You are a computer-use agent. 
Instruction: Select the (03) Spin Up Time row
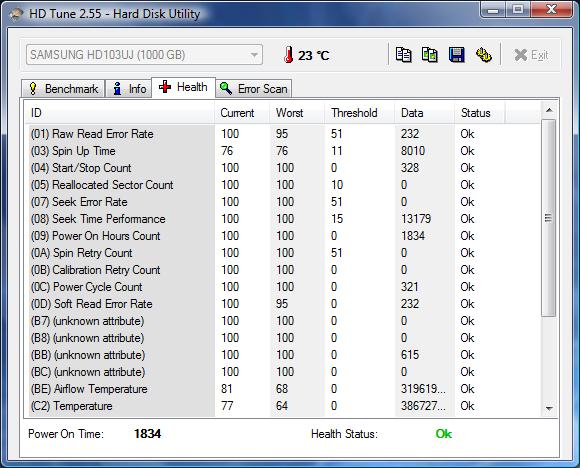(283, 151)
